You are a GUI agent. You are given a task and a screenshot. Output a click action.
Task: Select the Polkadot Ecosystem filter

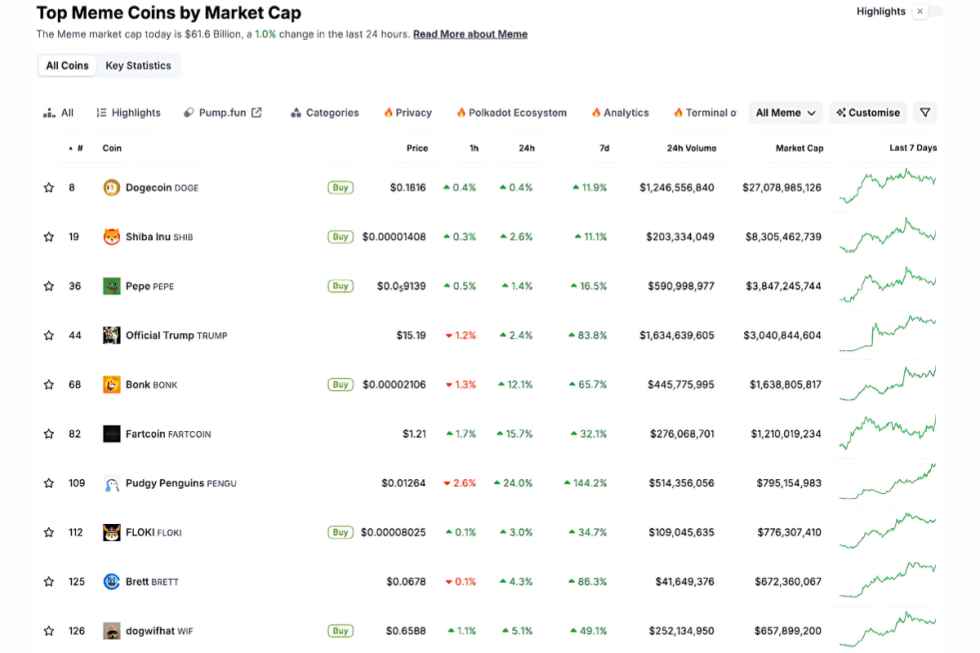point(511,112)
